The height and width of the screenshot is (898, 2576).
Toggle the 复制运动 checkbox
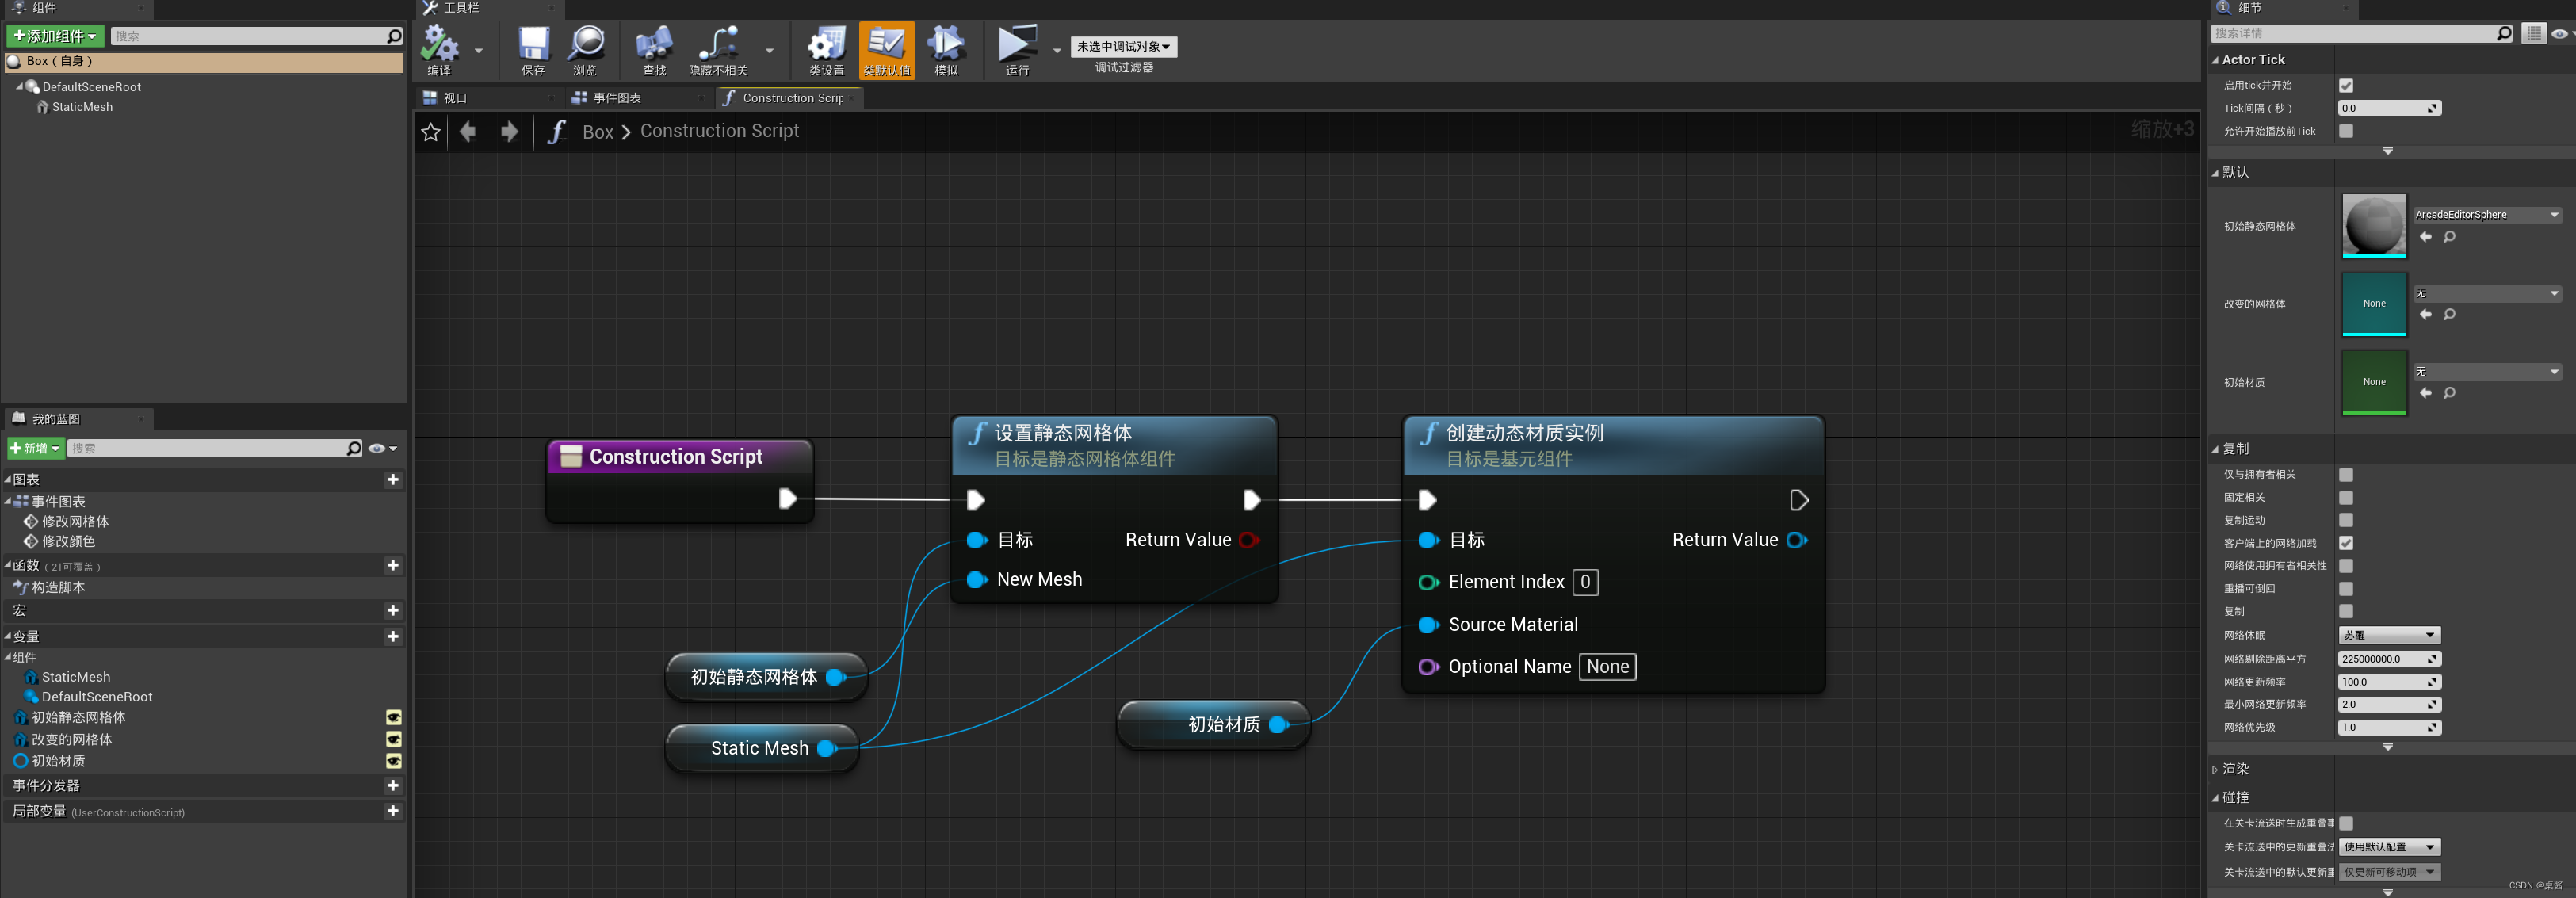[x=2345, y=520]
